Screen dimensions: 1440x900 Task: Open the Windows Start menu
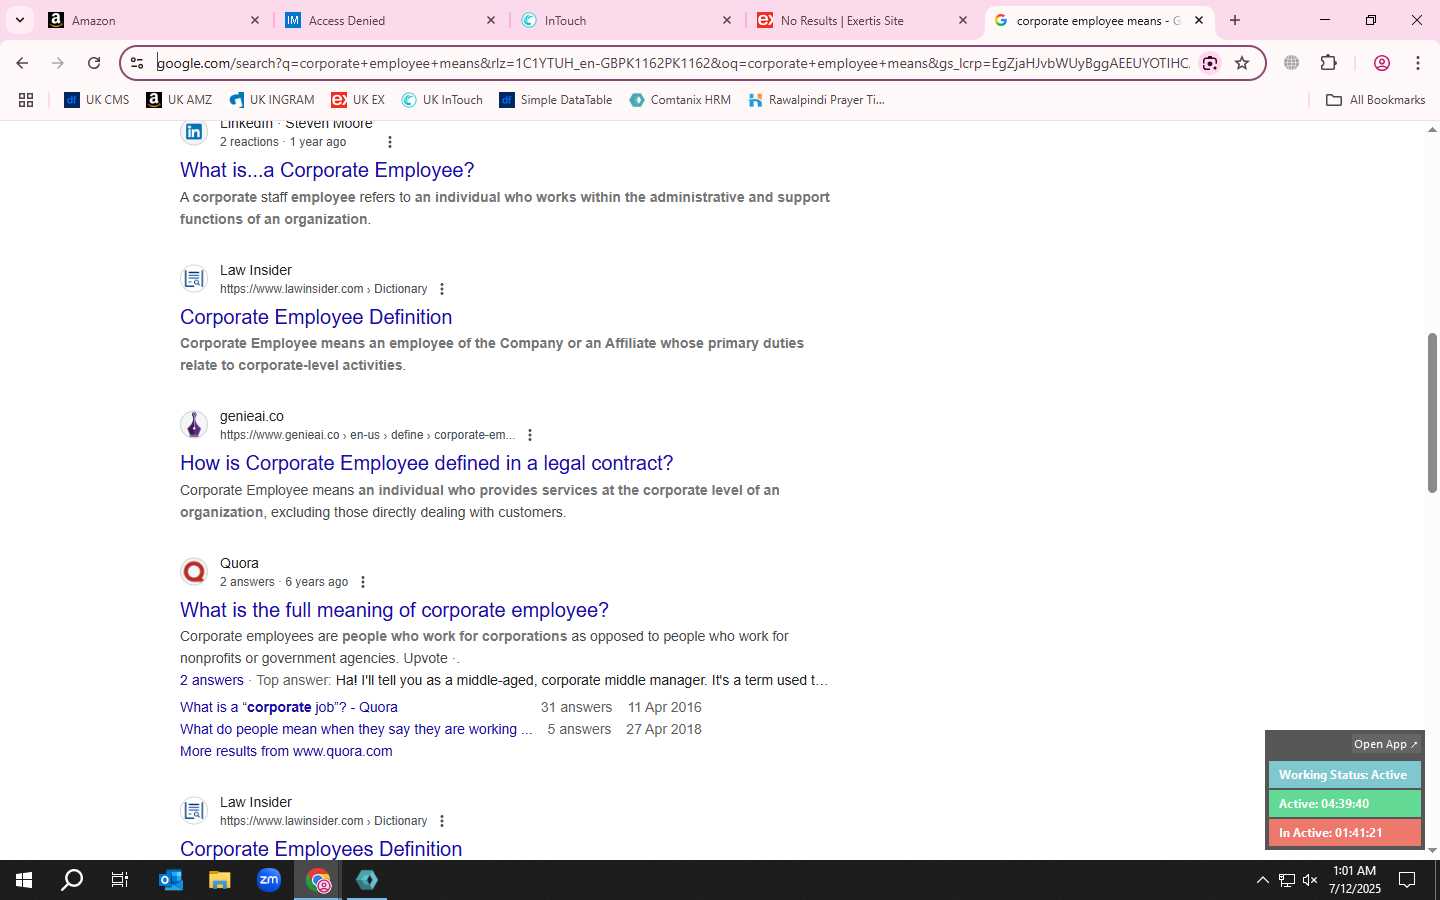click(24, 880)
